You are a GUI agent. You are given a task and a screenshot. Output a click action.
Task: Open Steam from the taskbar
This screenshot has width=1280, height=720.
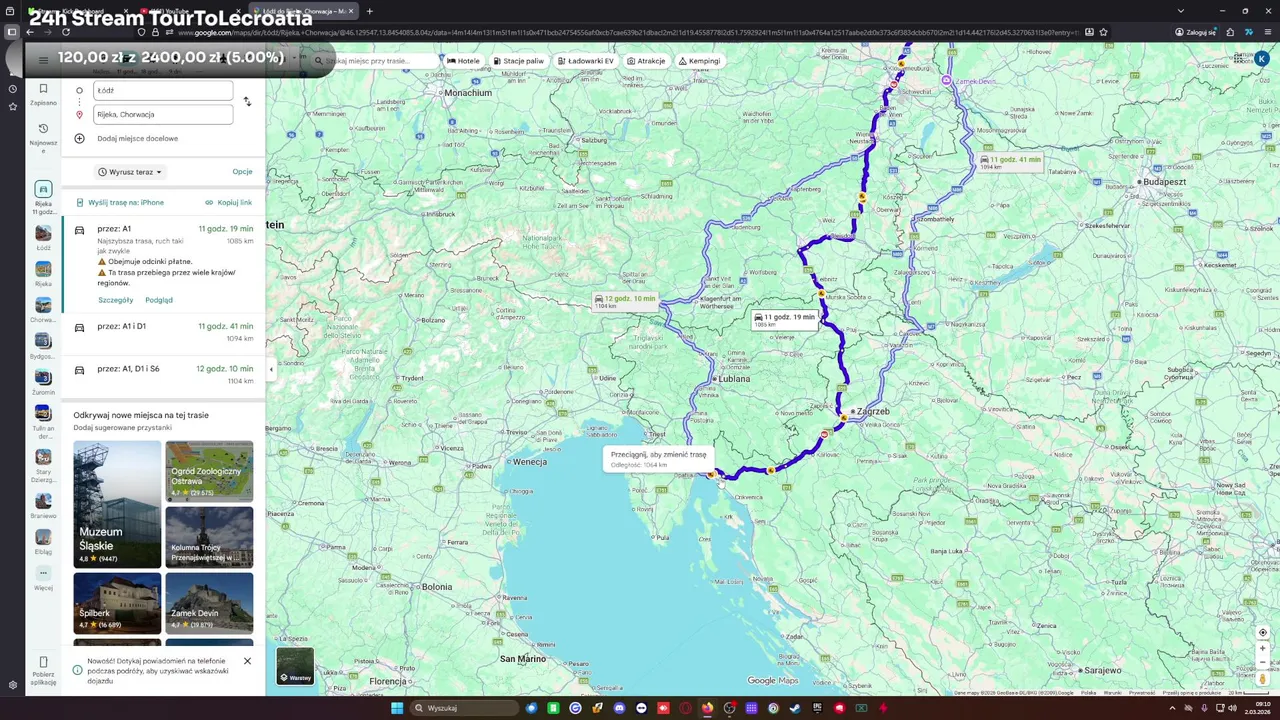tap(795, 708)
